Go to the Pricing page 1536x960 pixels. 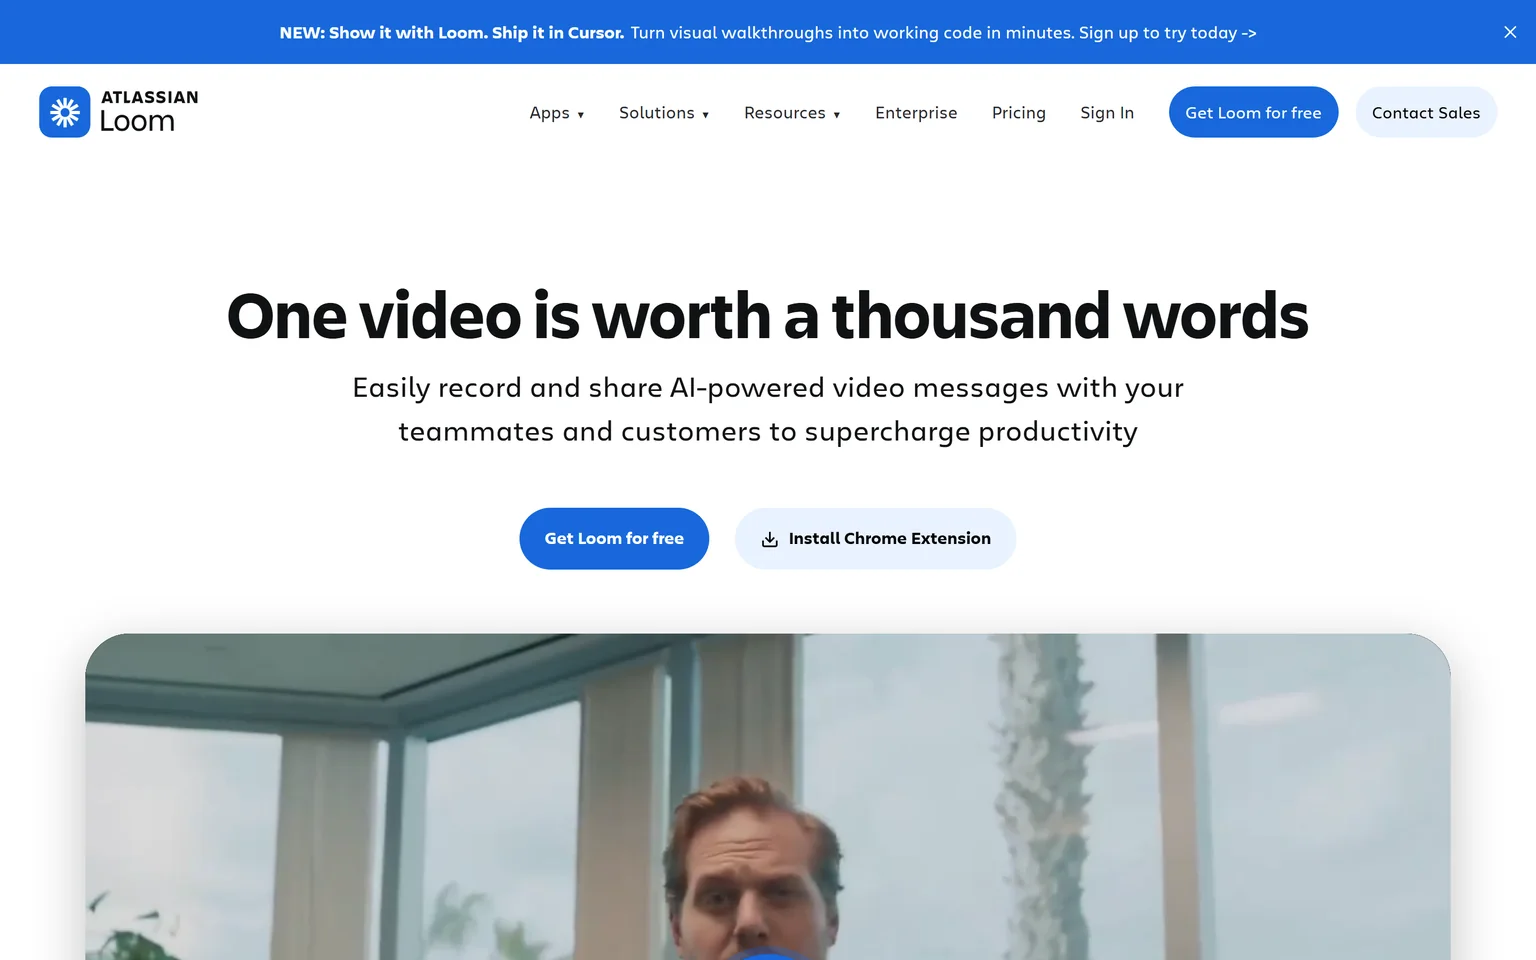[1019, 113]
